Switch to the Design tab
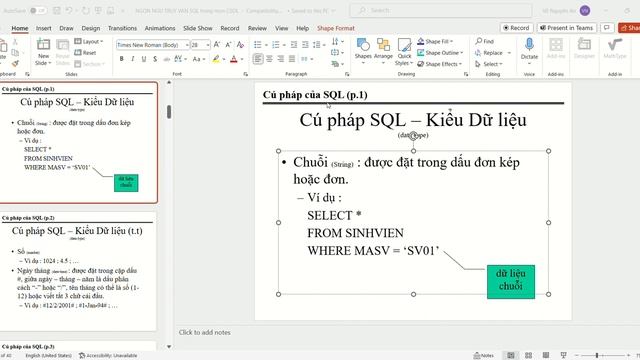Viewport: 640px width, 360px height. click(x=91, y=28)
